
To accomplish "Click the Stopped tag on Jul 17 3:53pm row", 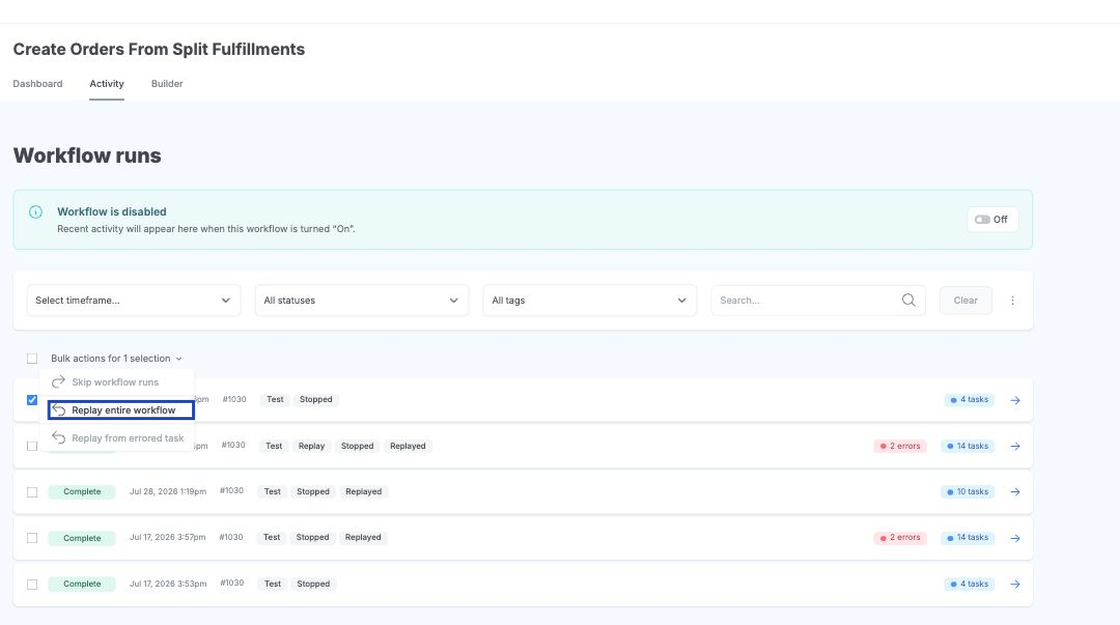I will 314,584.
